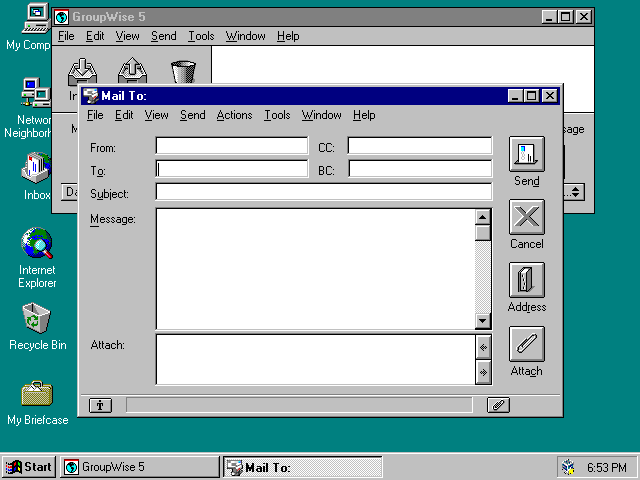Open File menu in Mail To window
640x480 pixels.
click(95, 115)
